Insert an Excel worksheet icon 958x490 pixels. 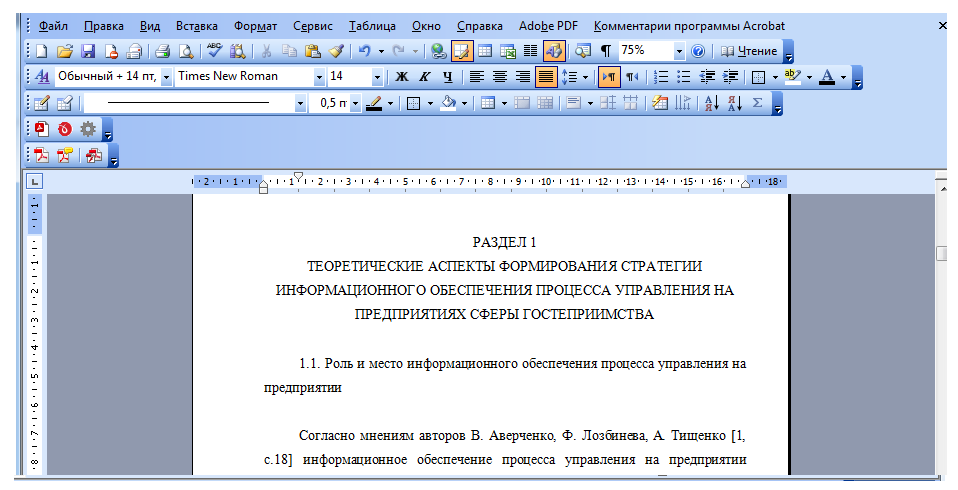(x=508, y=51)
